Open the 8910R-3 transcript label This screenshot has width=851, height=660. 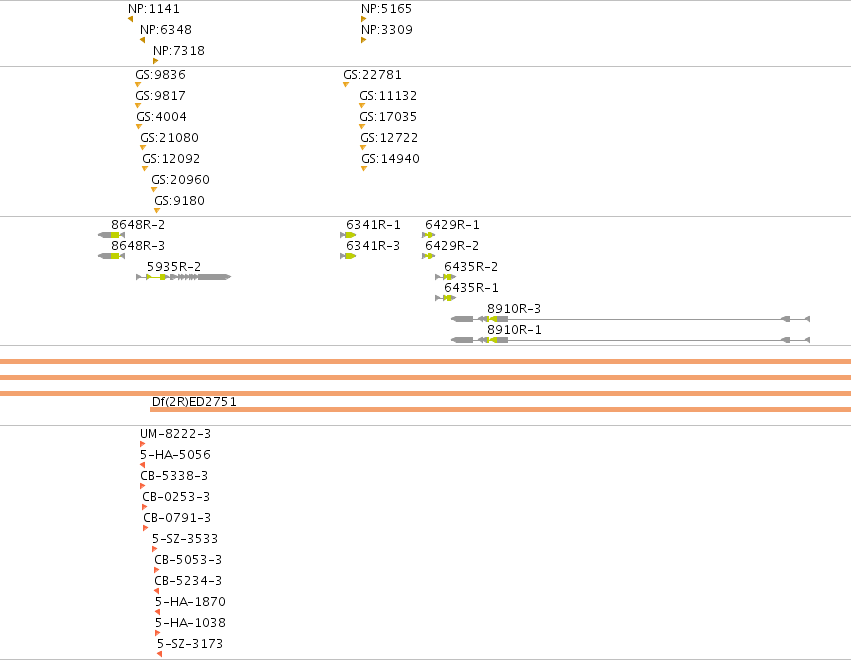tap(514, 309)
